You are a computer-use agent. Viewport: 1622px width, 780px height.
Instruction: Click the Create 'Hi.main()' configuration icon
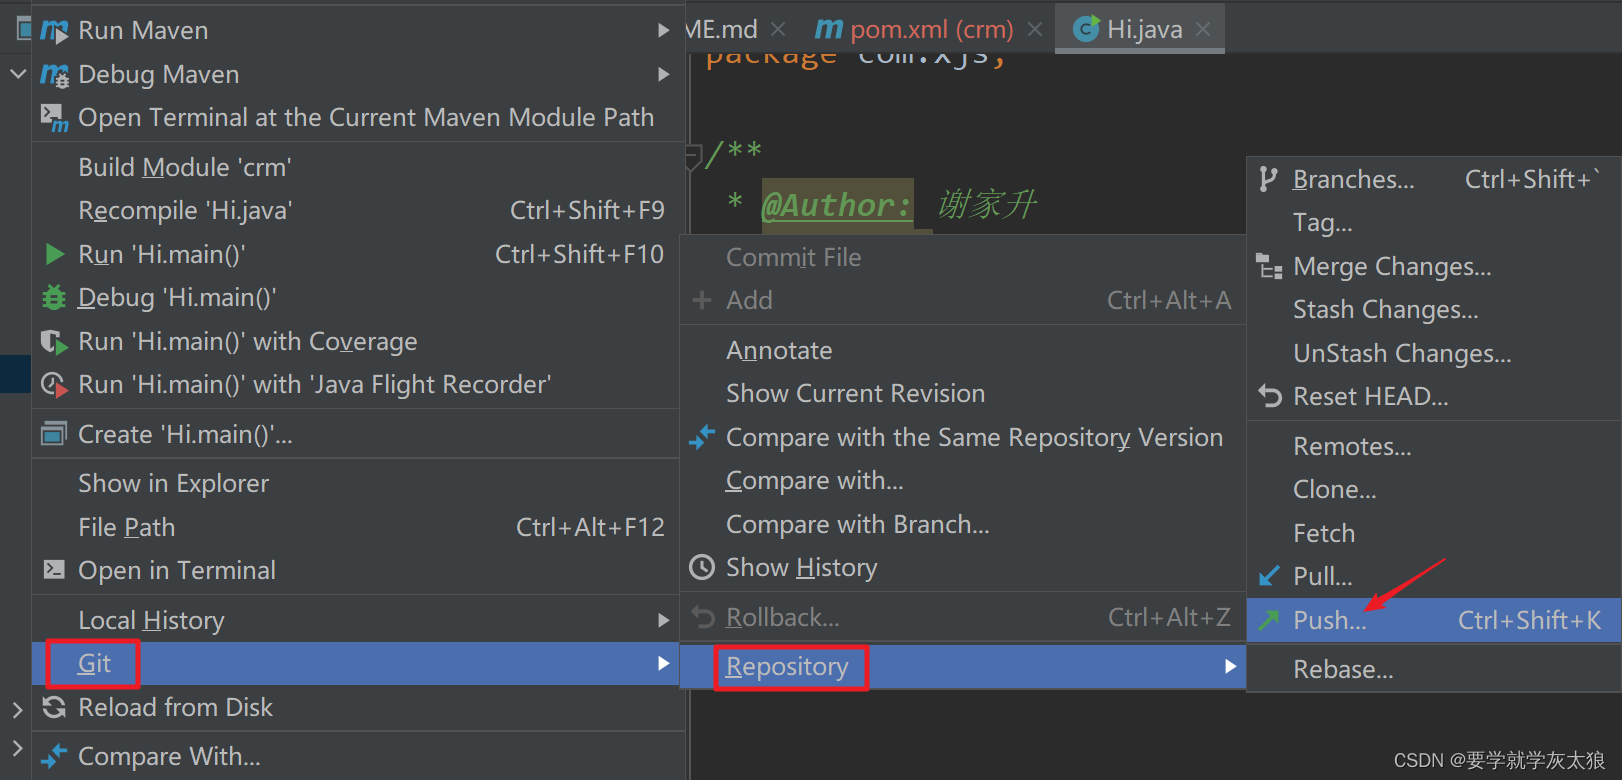tap(53, 435)
